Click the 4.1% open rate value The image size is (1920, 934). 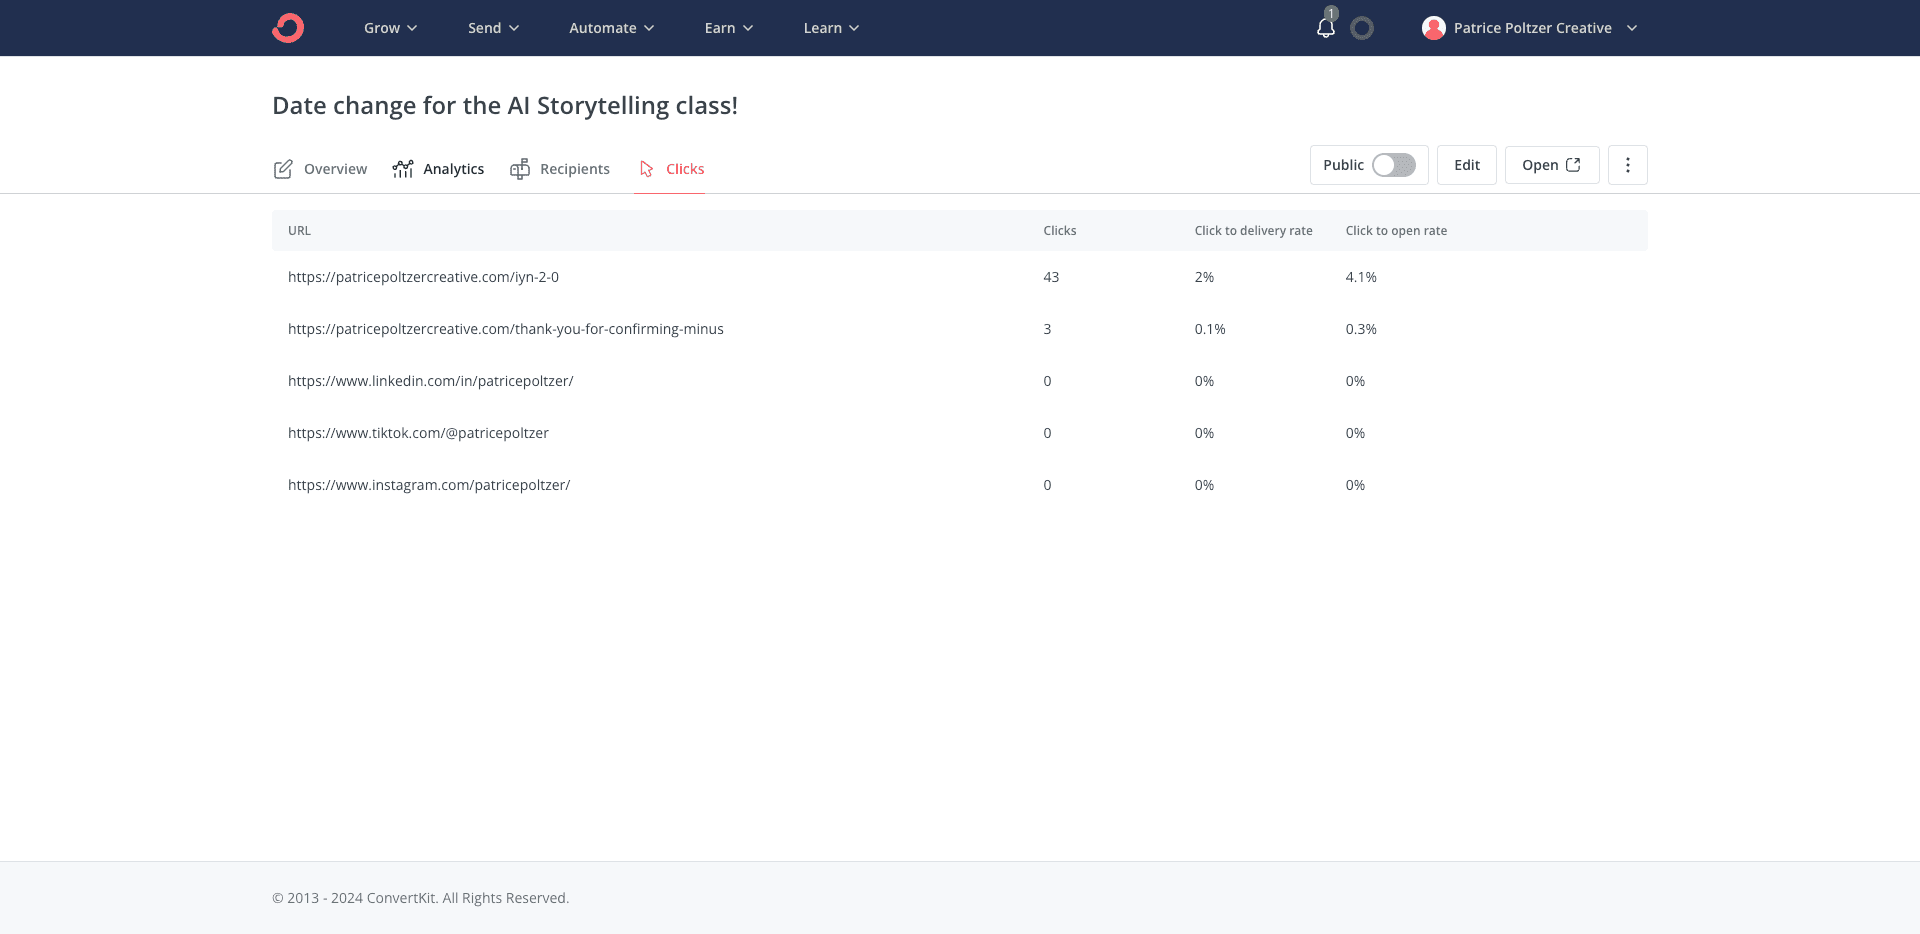tap(1361, 277)
